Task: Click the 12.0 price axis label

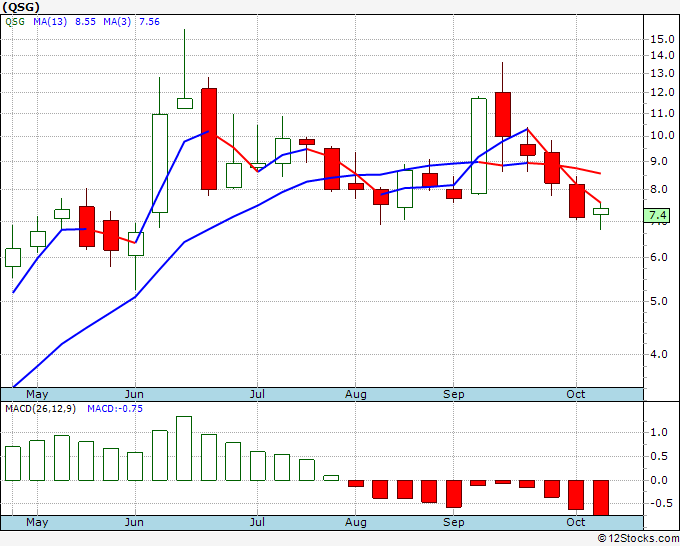Action: pyautogui.click(x=662, y=92)
